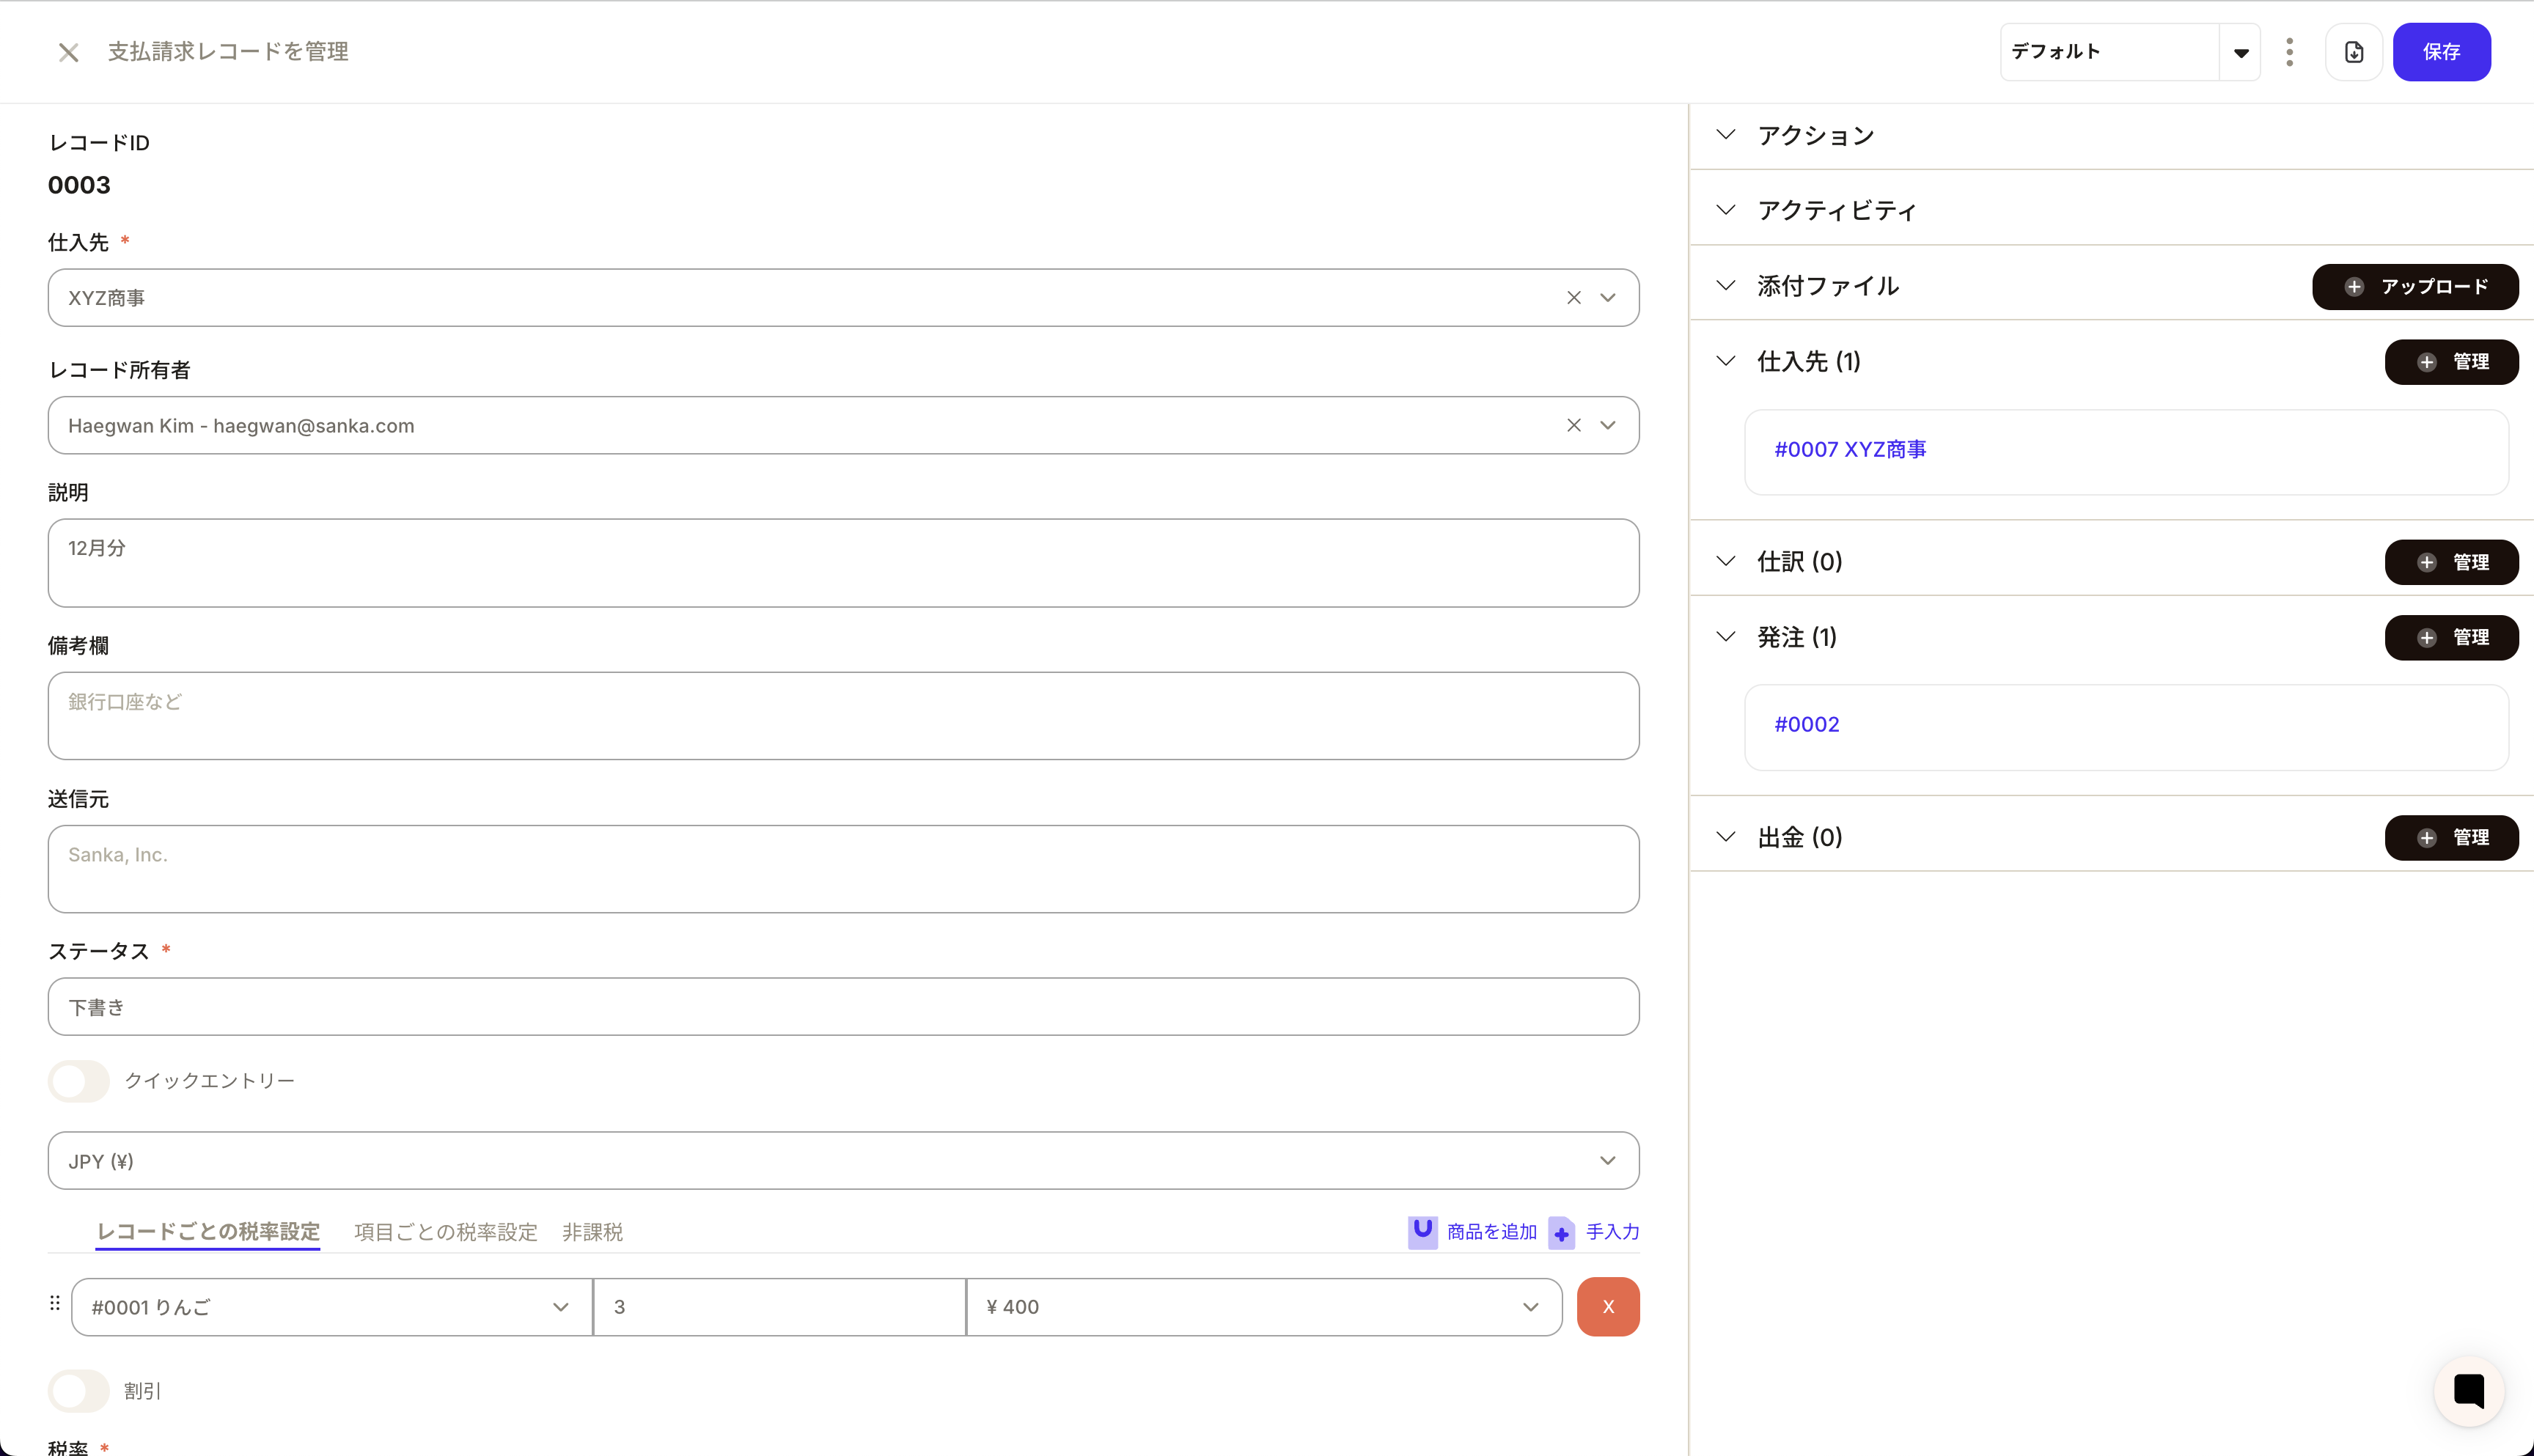The image size is (2534, 1456).
Task: Enable the クイックエントリー toggle
Action: point(79,1081)
